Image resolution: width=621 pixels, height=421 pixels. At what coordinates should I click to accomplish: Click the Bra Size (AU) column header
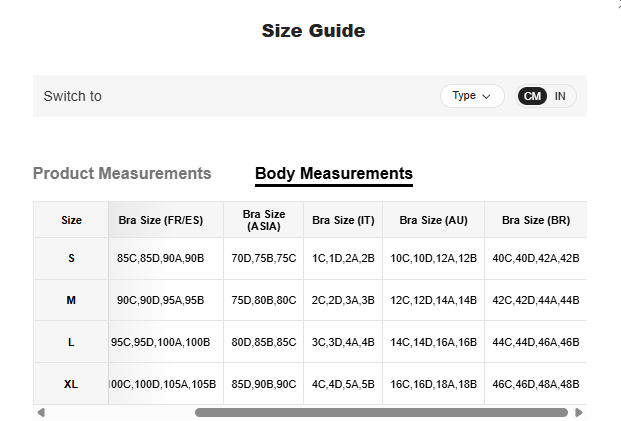tap(433, 220)
